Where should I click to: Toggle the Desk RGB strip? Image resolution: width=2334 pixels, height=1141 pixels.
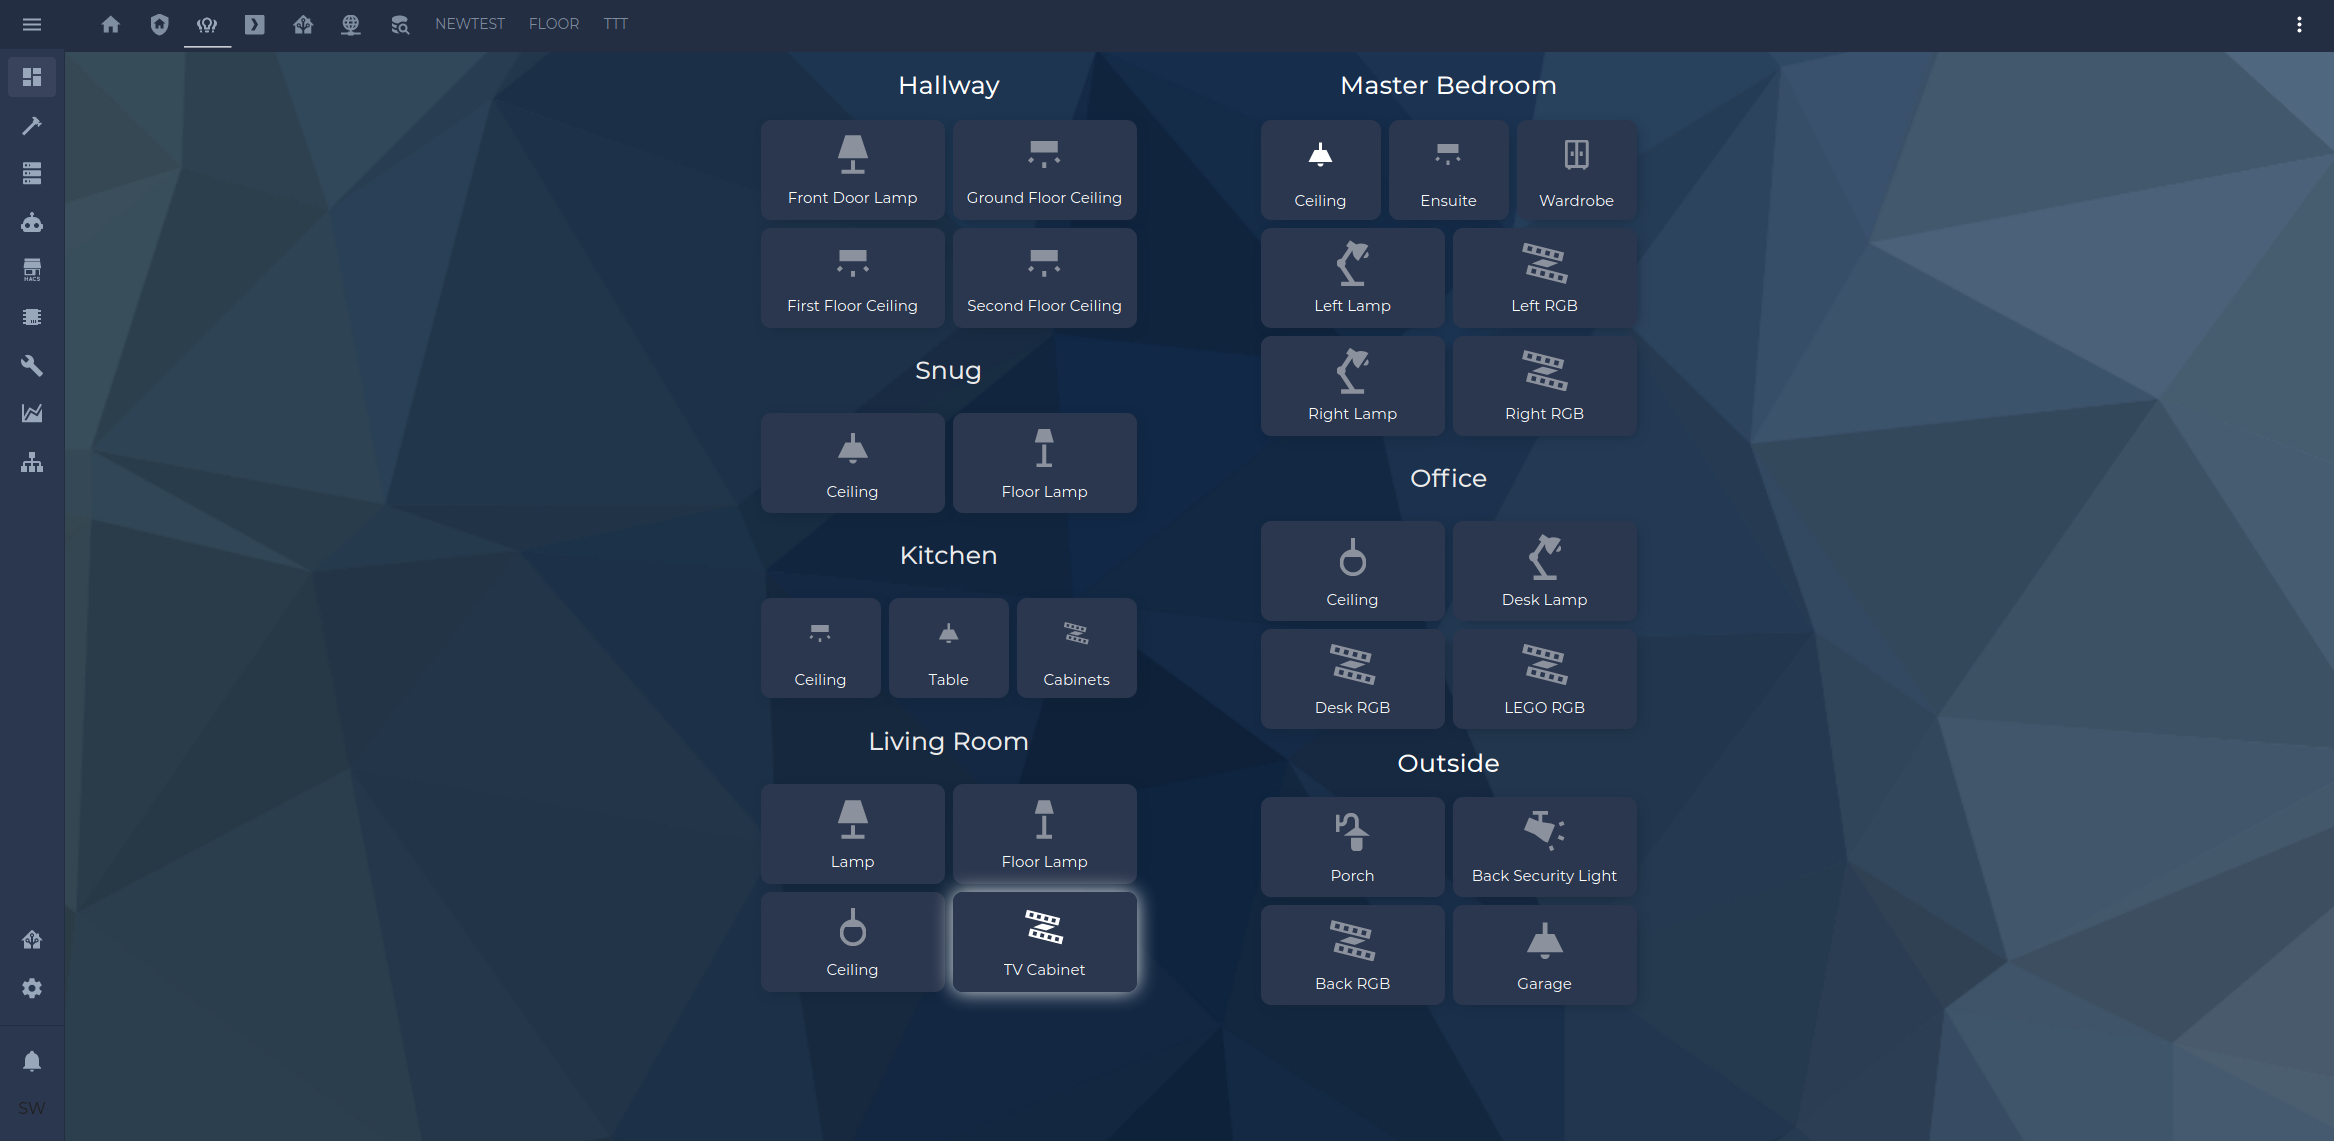[1352, 679]
